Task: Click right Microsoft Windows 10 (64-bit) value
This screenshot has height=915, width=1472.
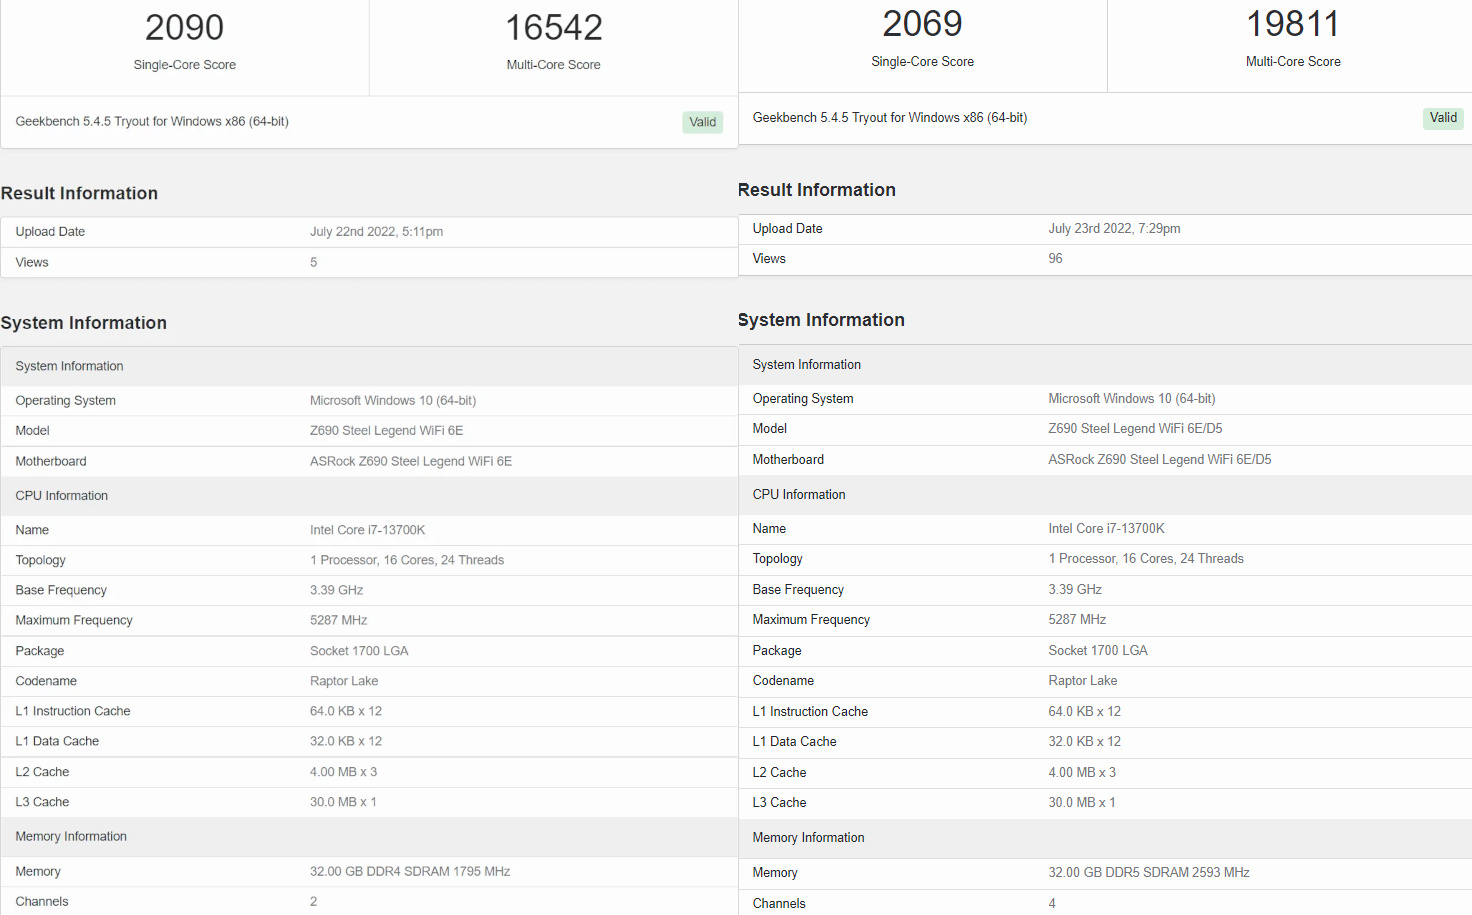Action: click(x=1132, y=399)
